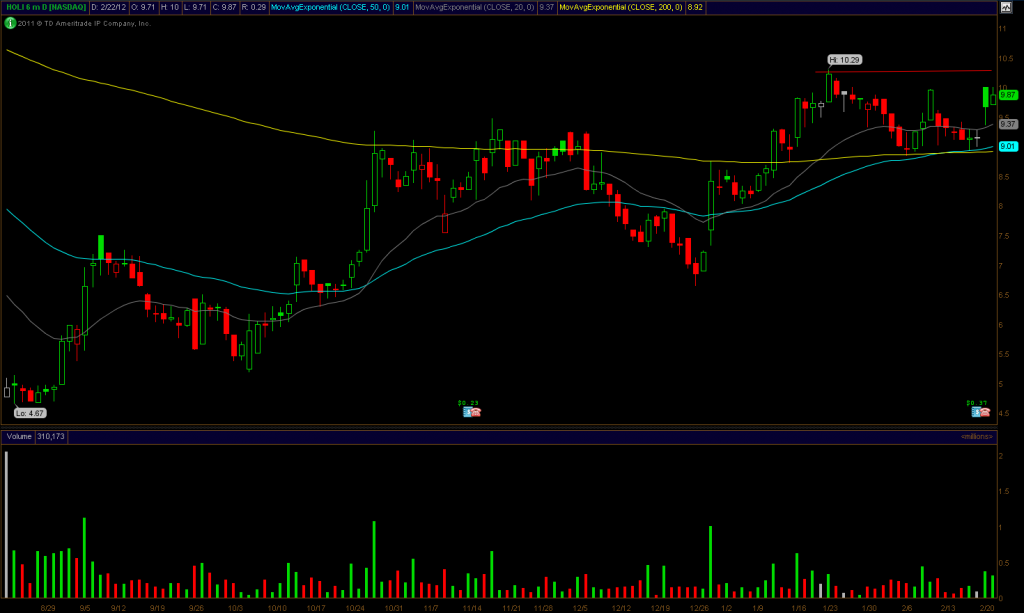Click the 10/24 date on the time axis
This screenshot has height=613, width=1024.
pyautogui.click(x=355, y=608)
